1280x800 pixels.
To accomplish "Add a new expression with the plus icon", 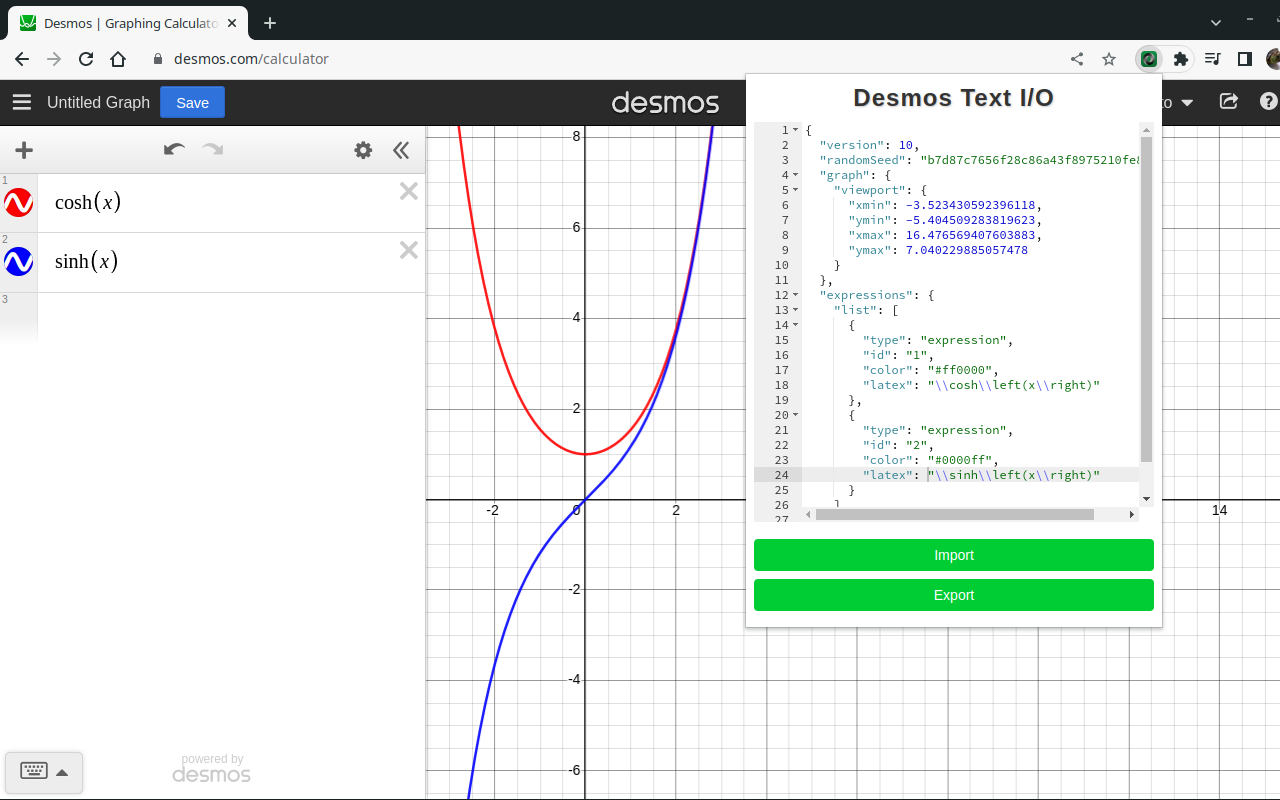I will (x=24, y=149).
